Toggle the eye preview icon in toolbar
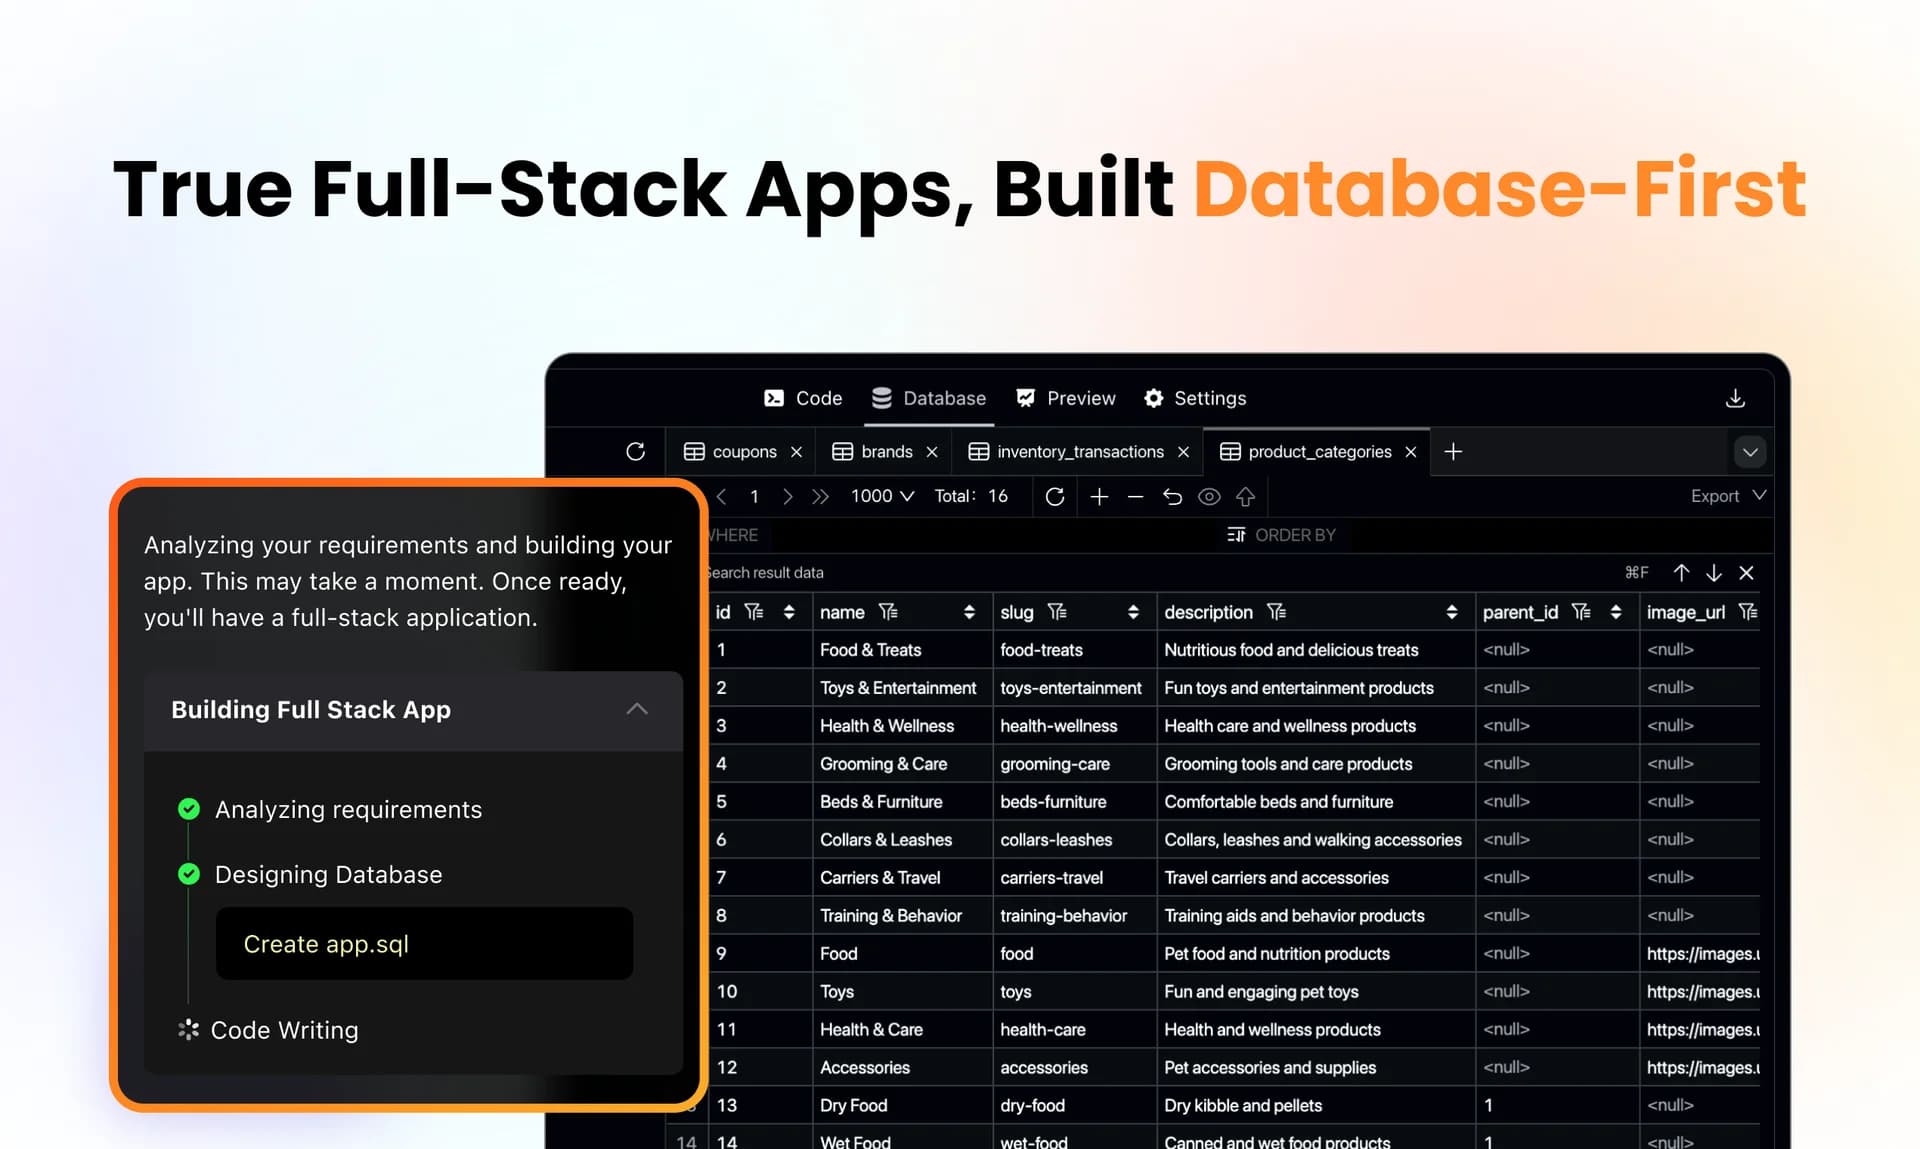Screen dimensions: 1920x1149 1209,496
